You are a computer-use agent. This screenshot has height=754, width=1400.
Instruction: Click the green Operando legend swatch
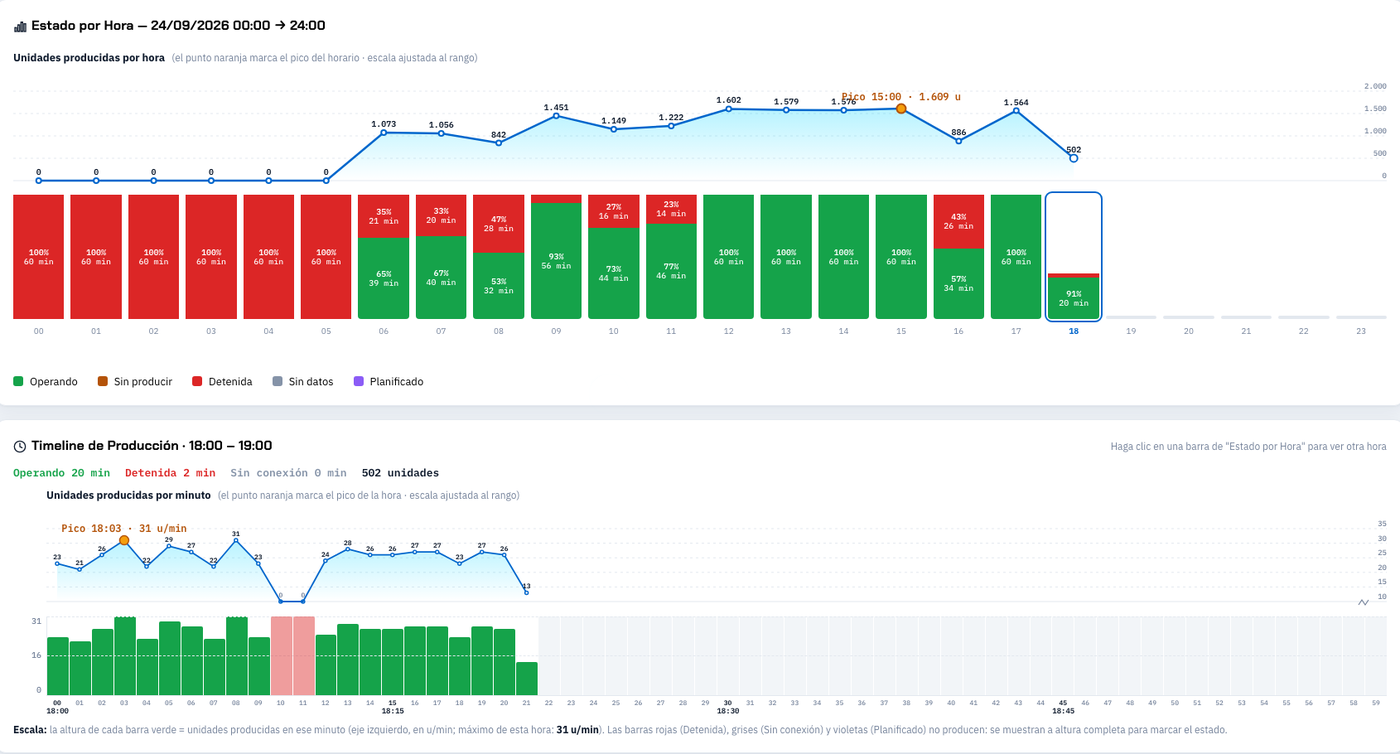tap(18, 381)
